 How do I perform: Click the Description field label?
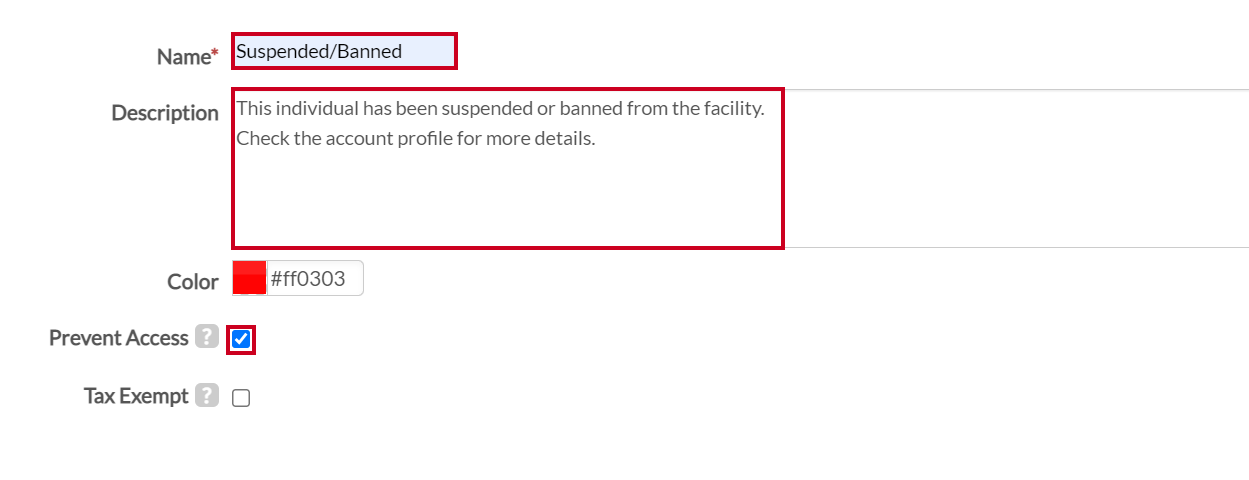tap(165, 113)
